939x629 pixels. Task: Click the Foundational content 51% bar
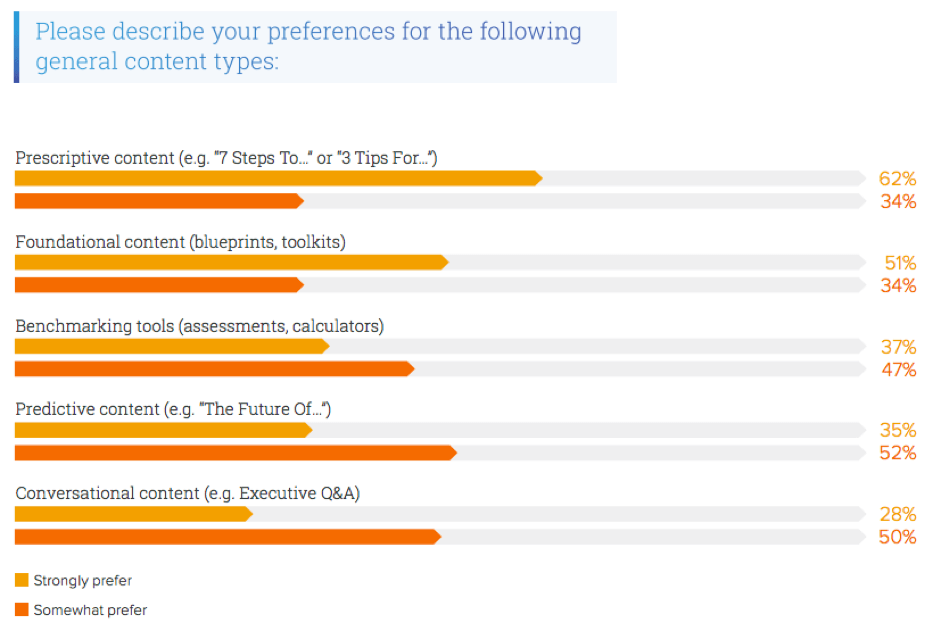coord(232,262)
